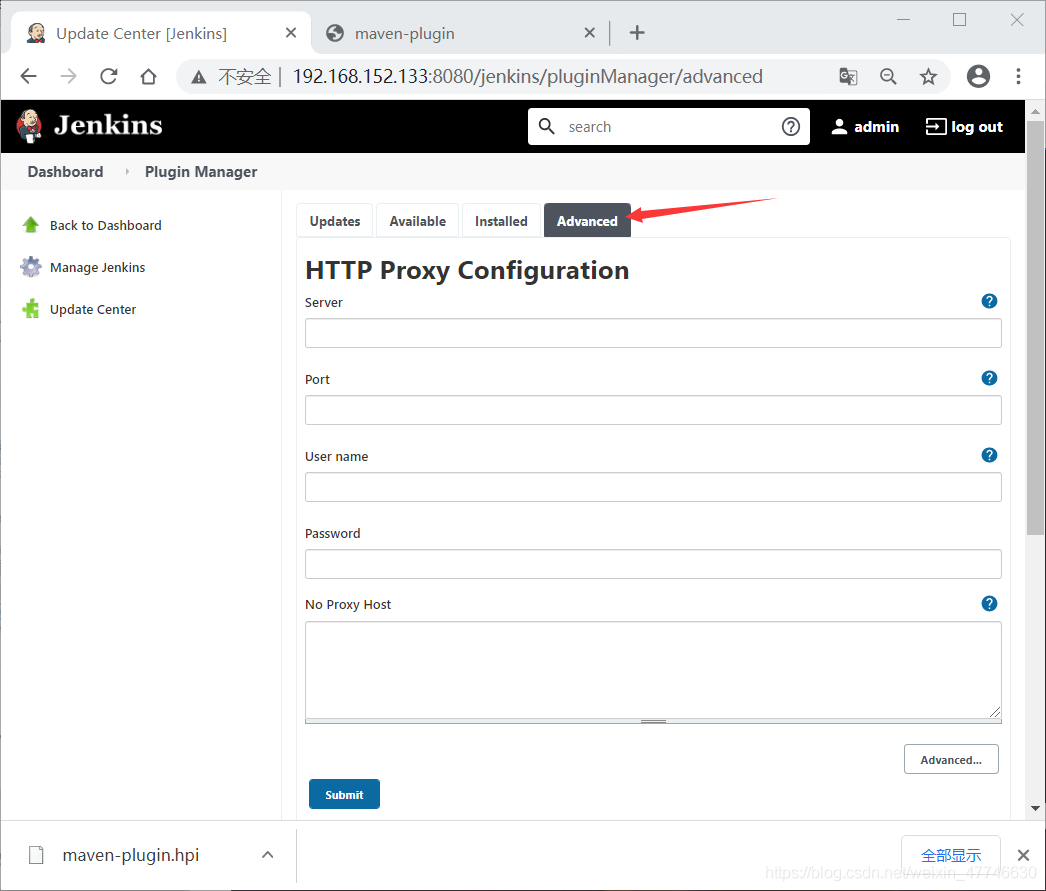Go back with the browser back arrow
Viewport: 1046px width, 891px height.
tap(29, 77)
